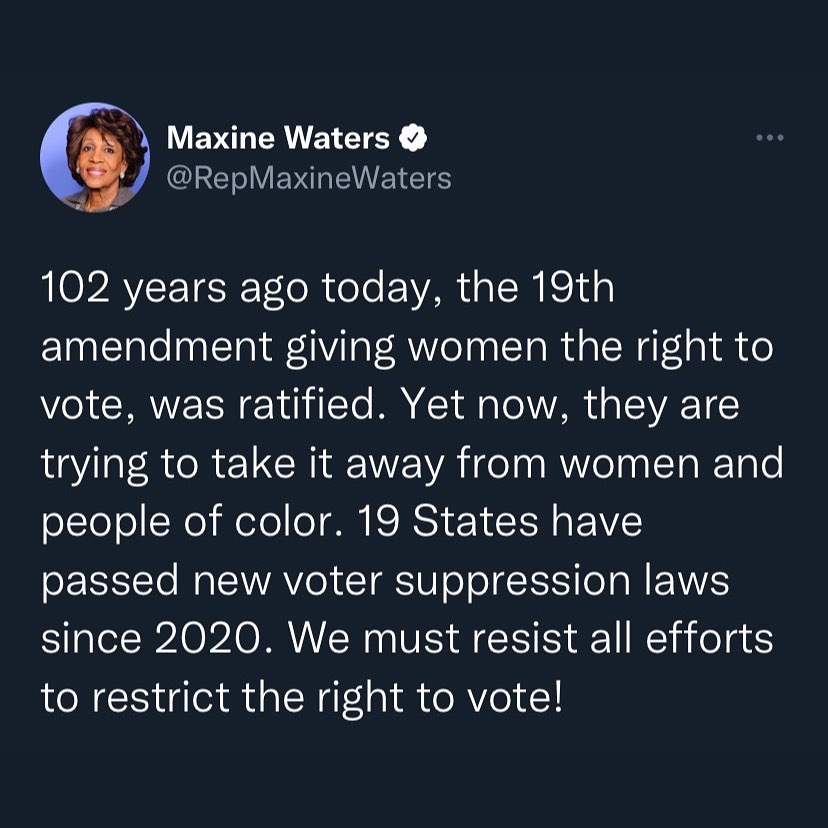Click the blue verified badge icon

tap(412, 137)
